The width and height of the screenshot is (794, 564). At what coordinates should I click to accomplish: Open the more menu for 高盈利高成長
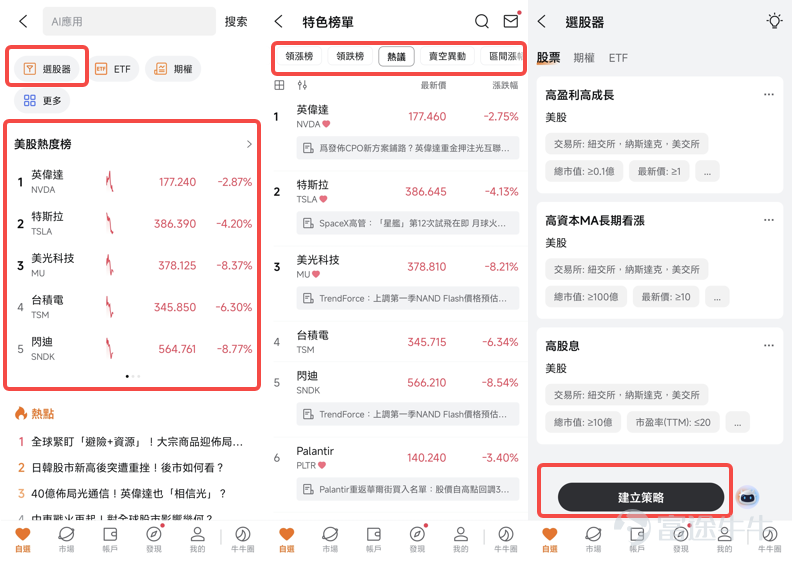(x=769, y=95)
